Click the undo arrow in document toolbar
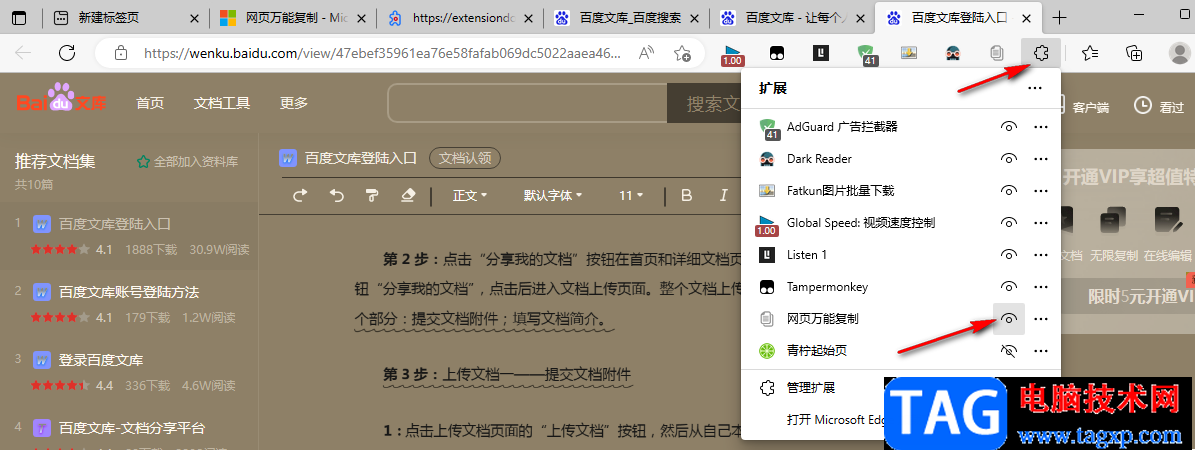Image resolution: width=1195 pixels, height=450 pixels. pos(337,195)
